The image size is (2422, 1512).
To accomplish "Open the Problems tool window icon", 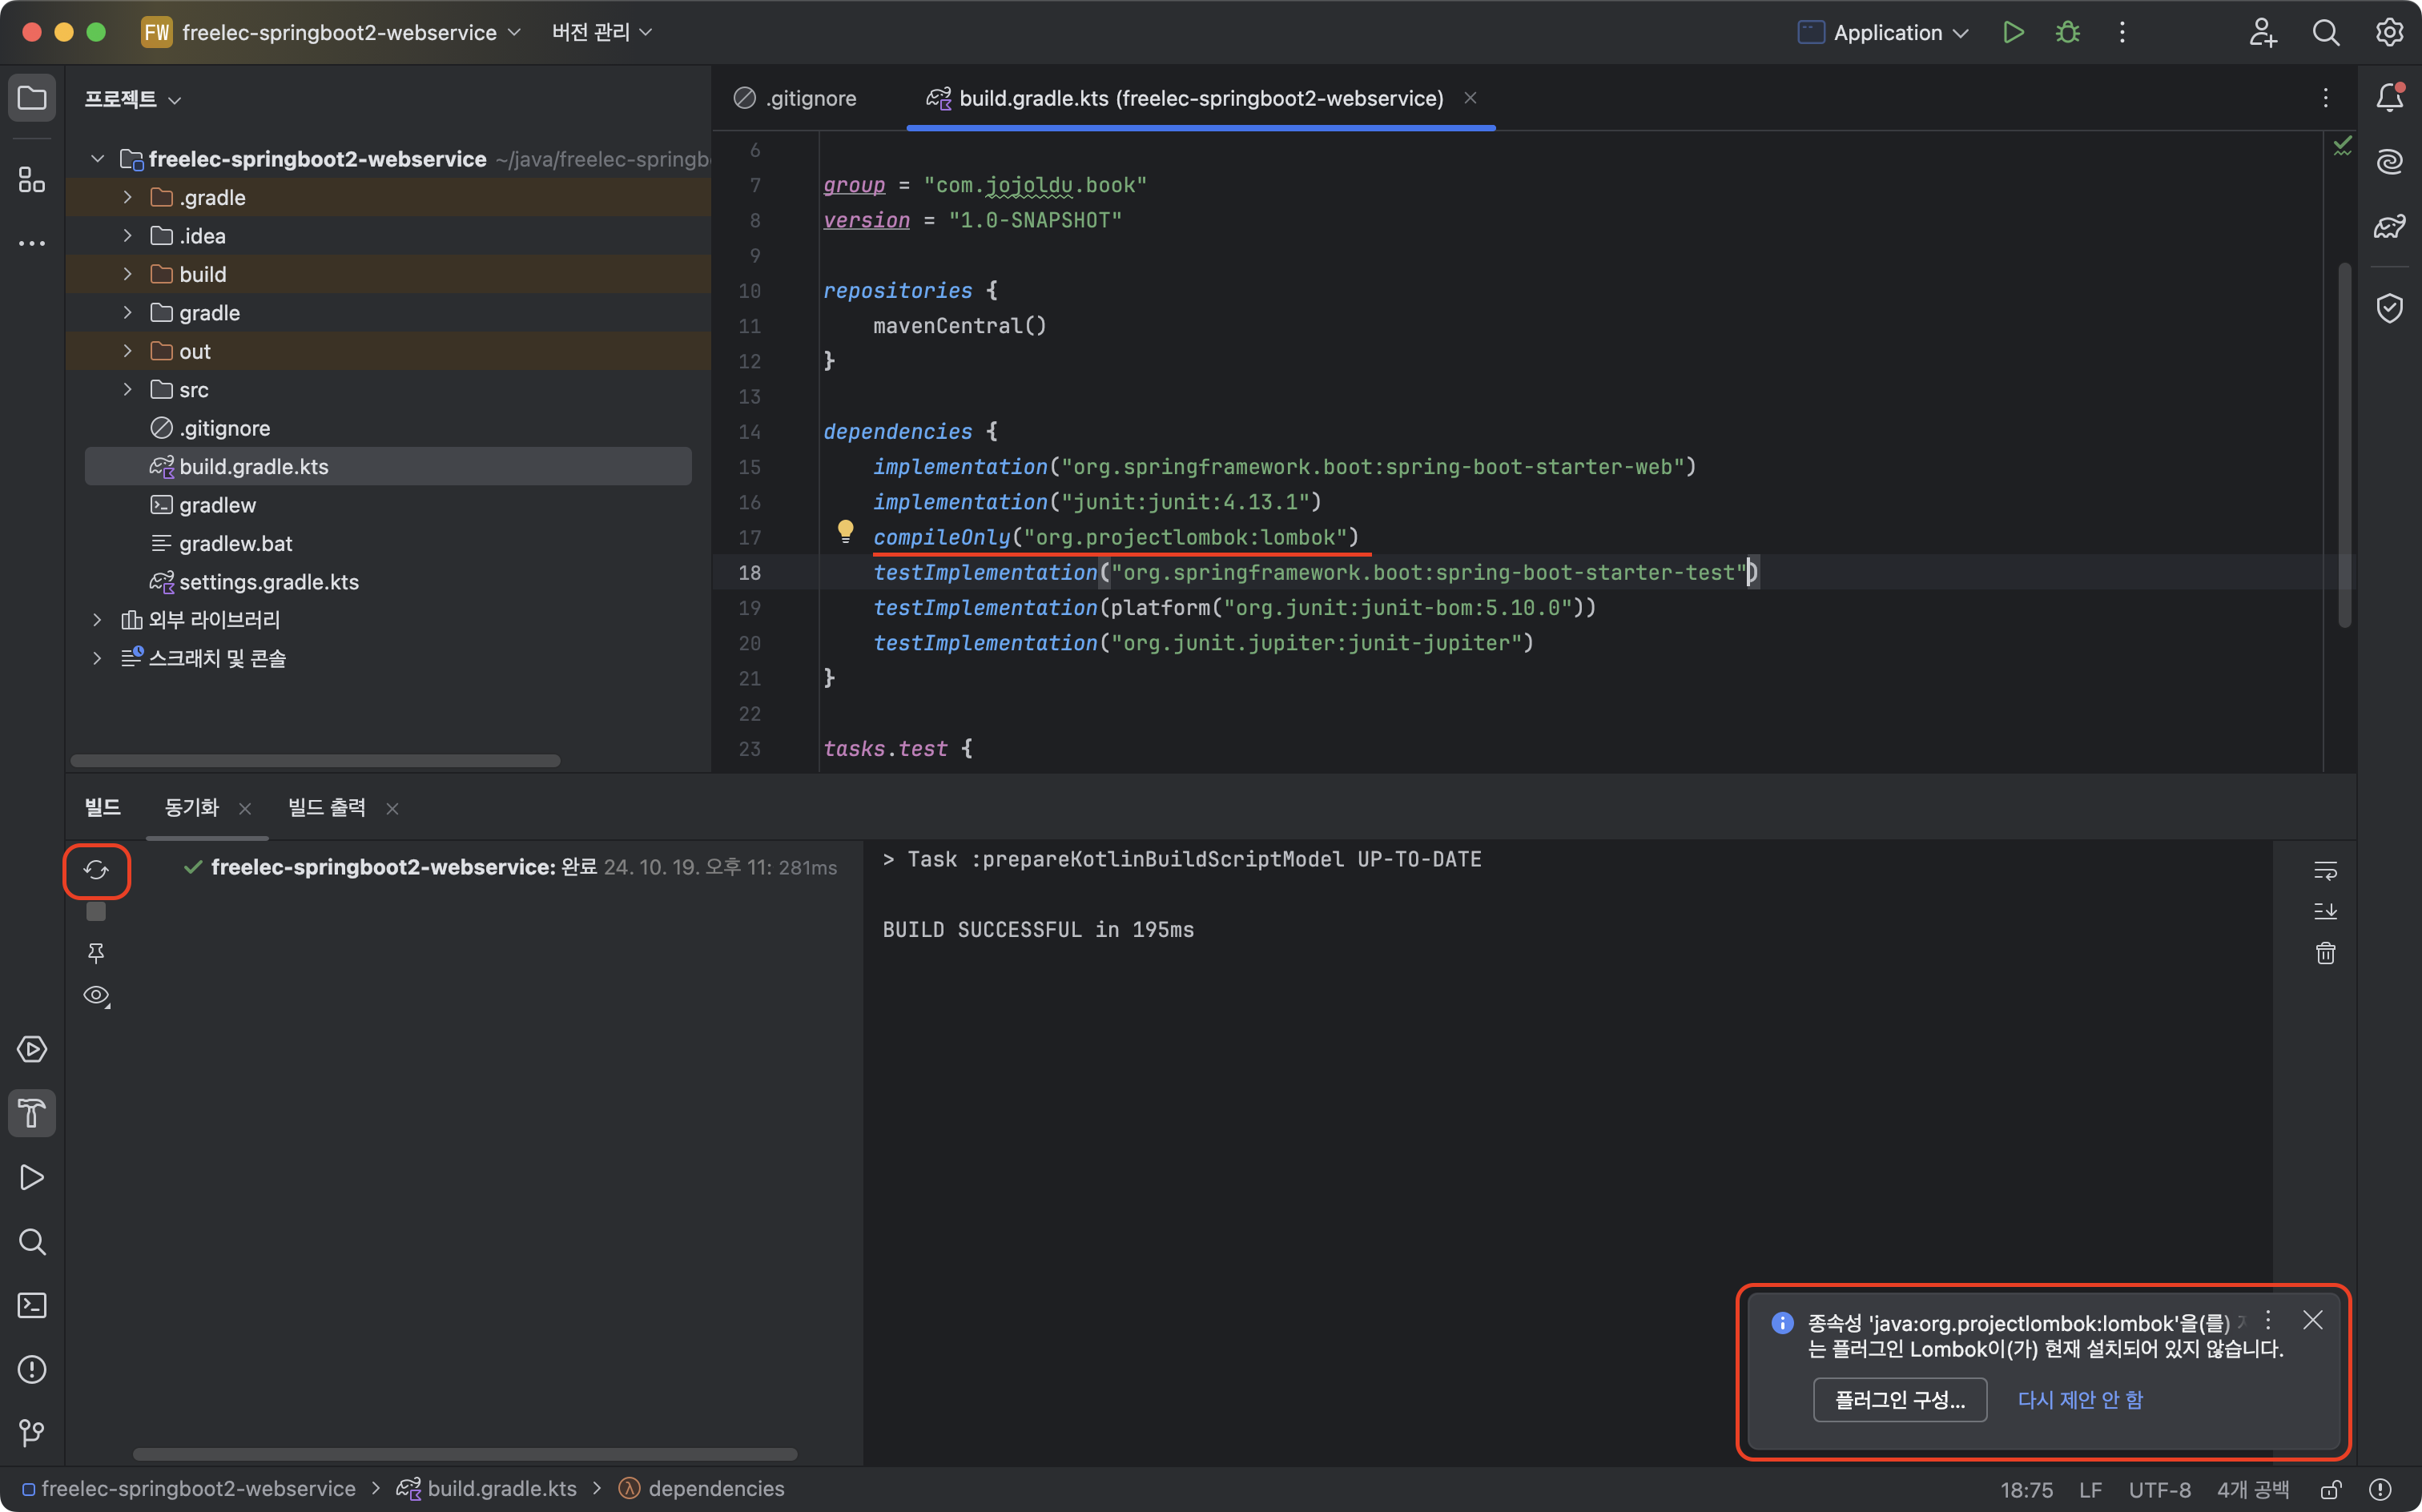I will [32, 1369].
